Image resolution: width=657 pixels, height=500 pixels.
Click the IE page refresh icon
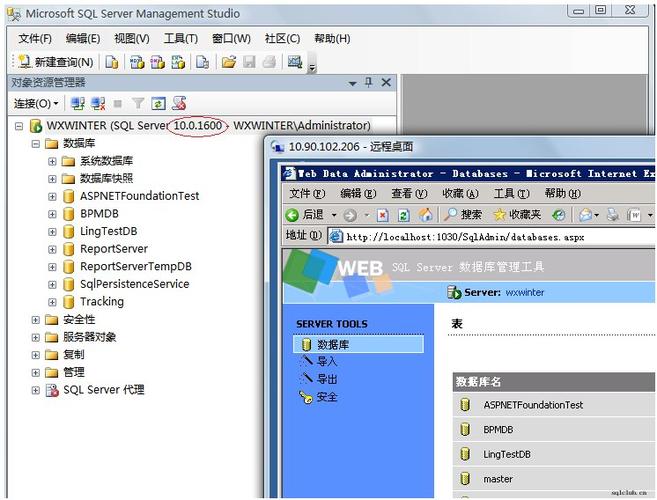(x=404, y=215)
